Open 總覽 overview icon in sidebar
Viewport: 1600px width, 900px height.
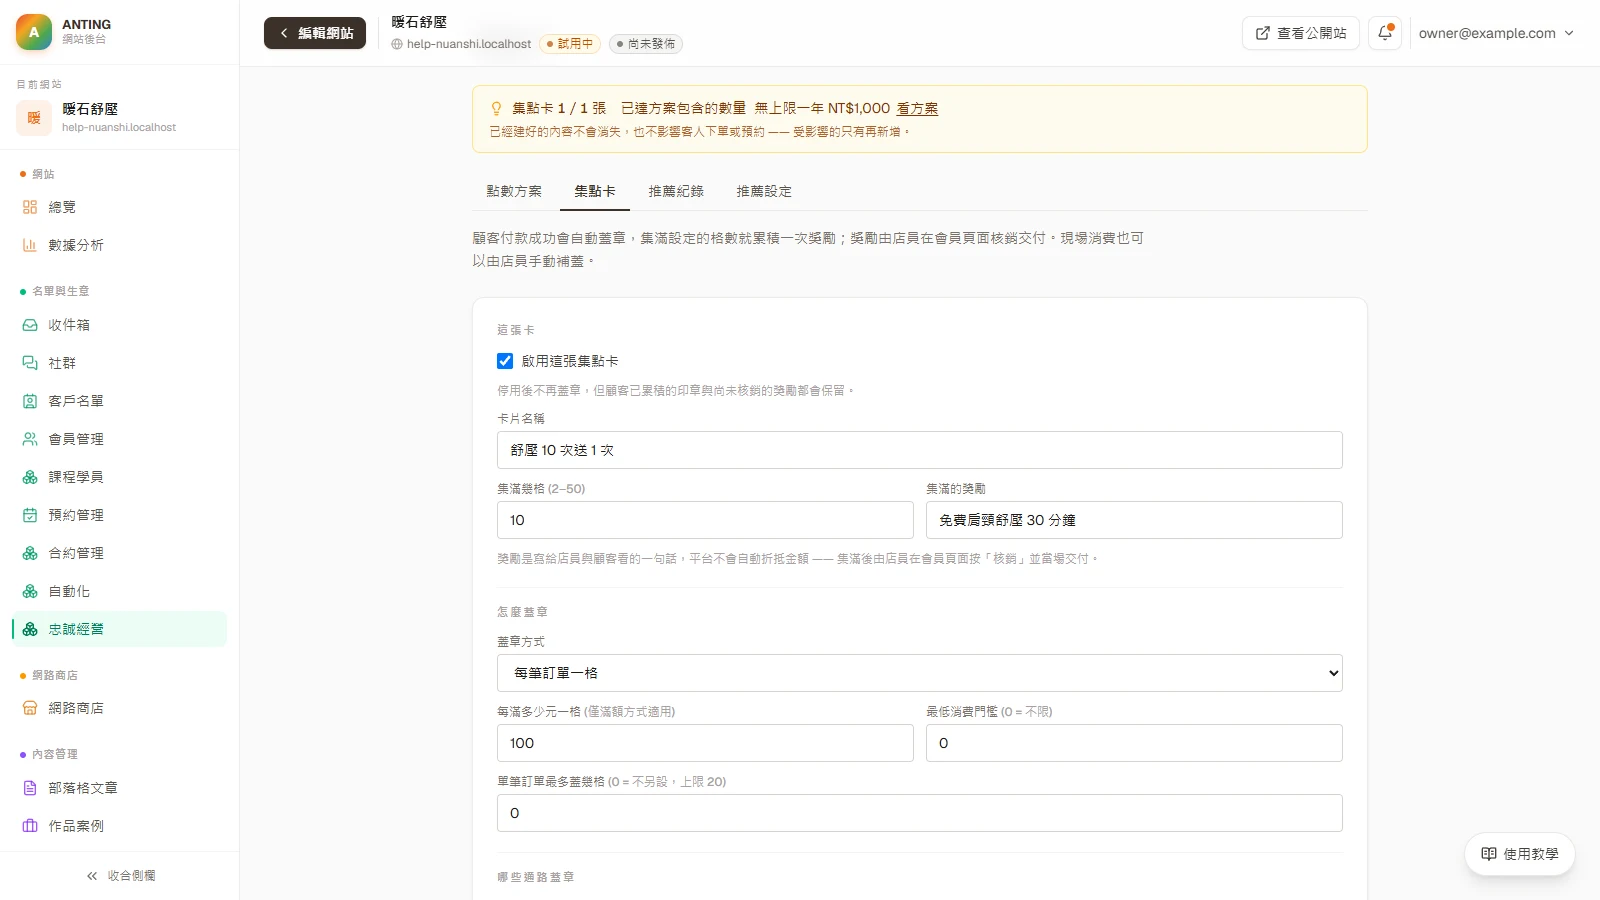pos(30,207)
